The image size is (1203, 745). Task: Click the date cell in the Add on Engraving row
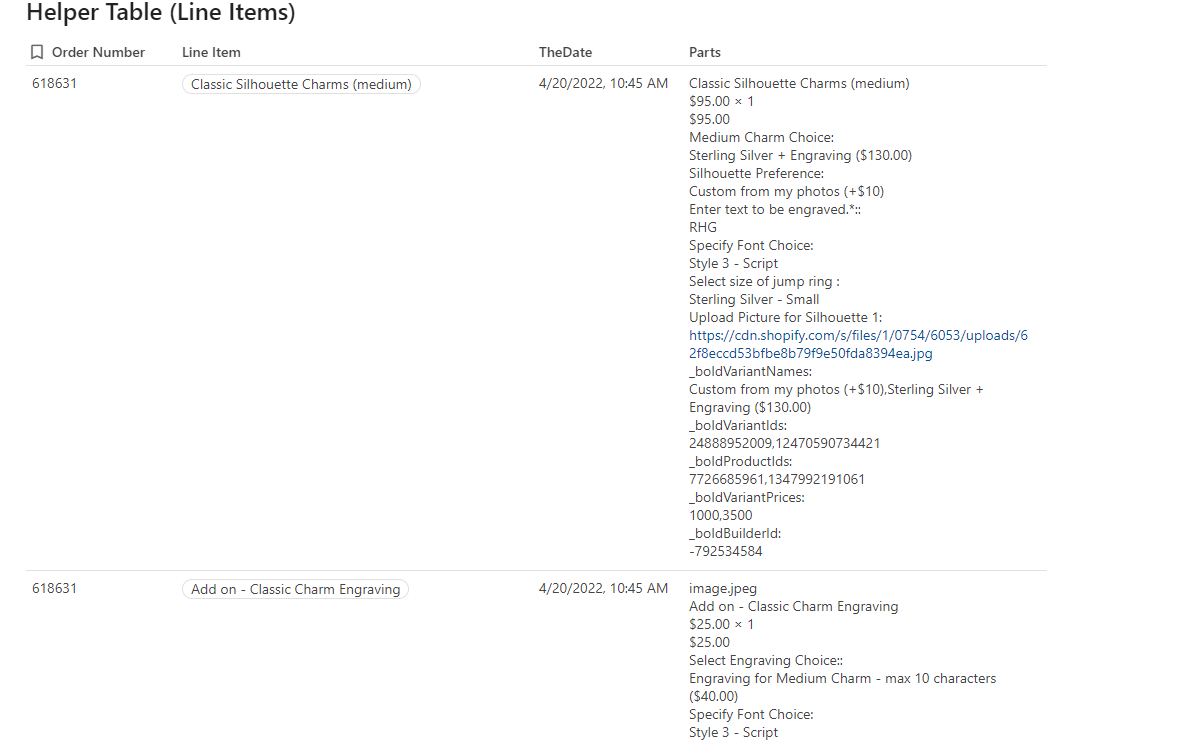click(603, 589)
